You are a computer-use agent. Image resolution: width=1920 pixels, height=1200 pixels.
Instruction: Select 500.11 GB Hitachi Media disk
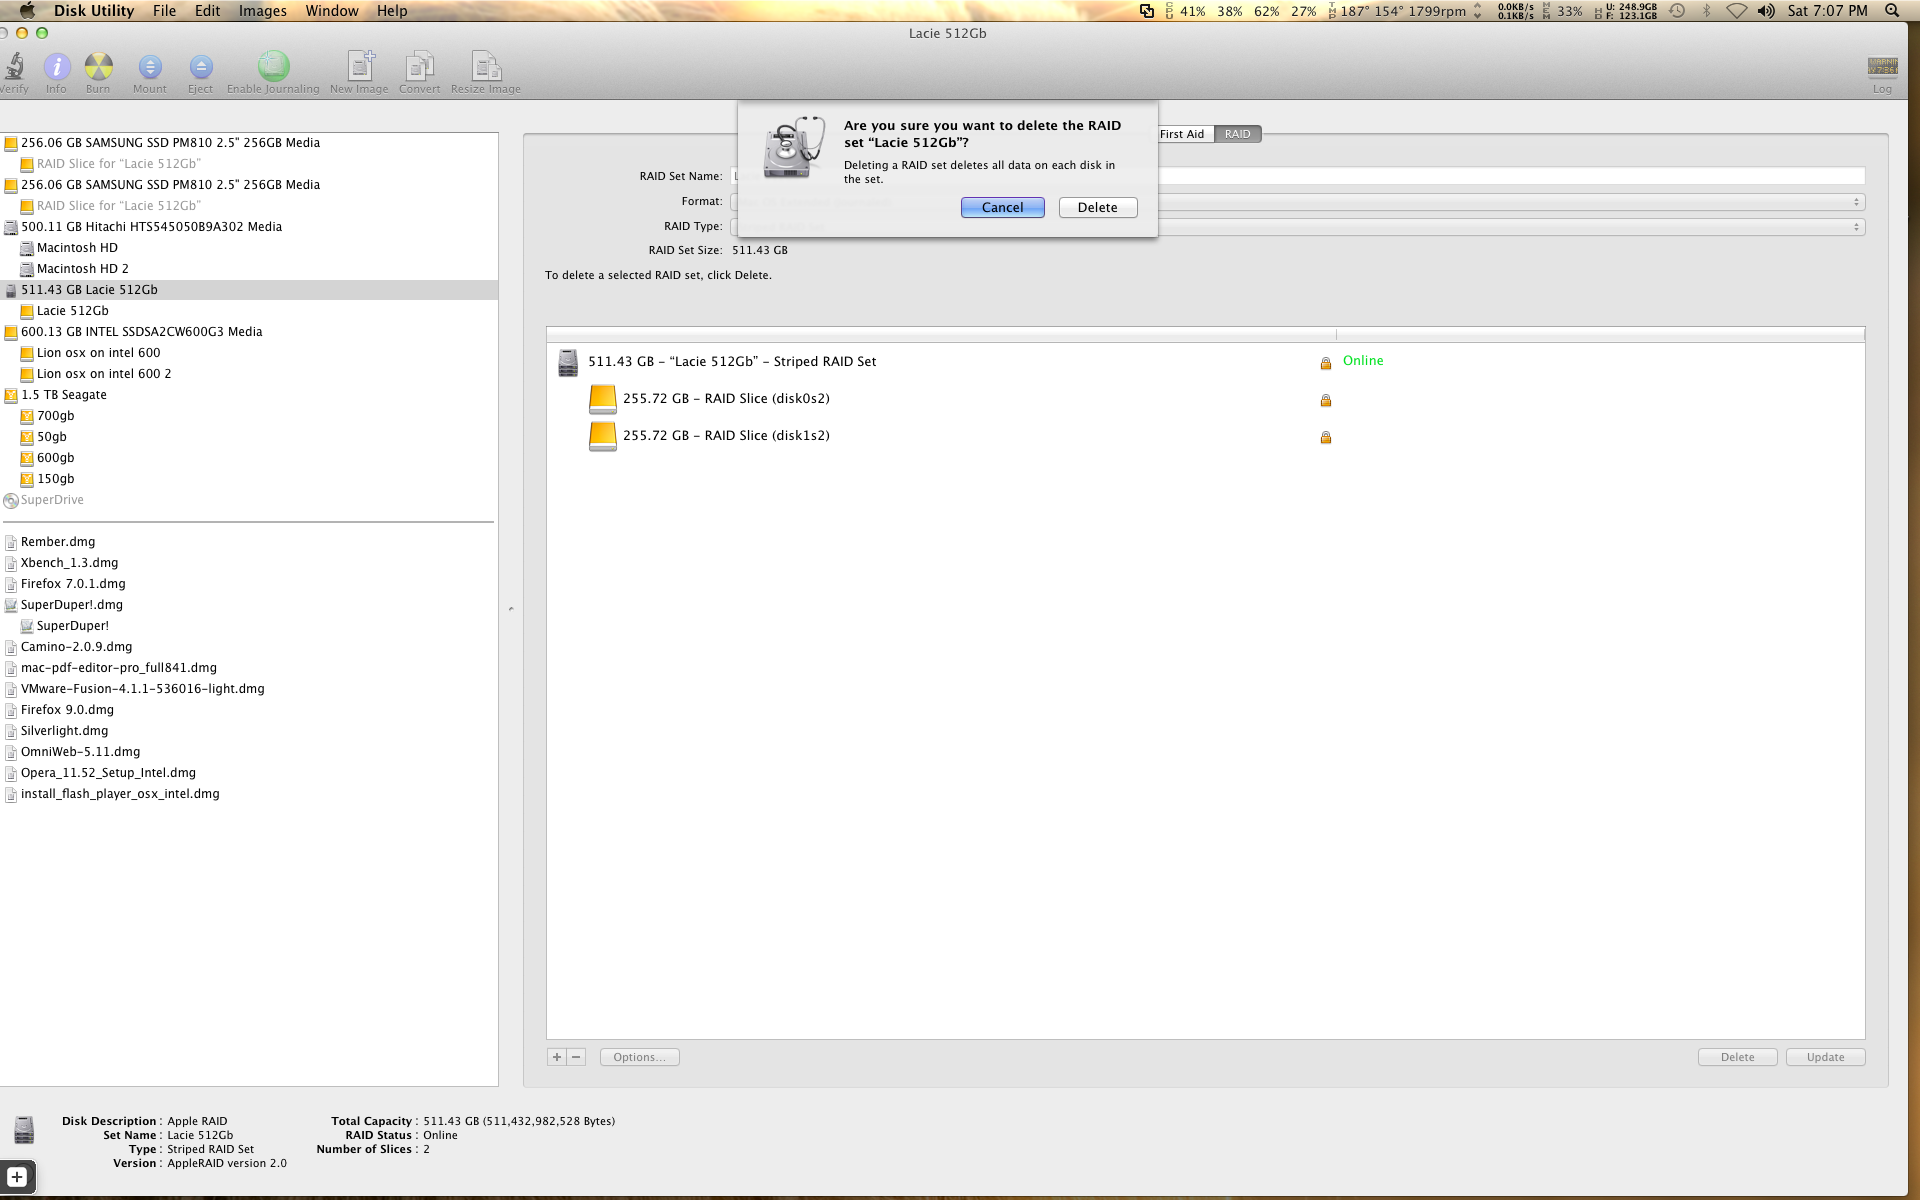pos(151,227)
